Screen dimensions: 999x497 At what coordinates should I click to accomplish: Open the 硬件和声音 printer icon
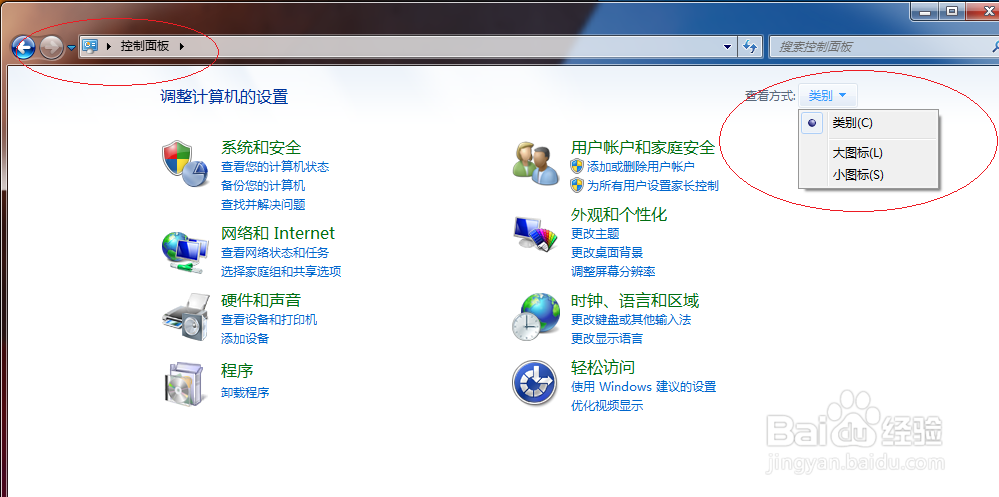(186, 317)
